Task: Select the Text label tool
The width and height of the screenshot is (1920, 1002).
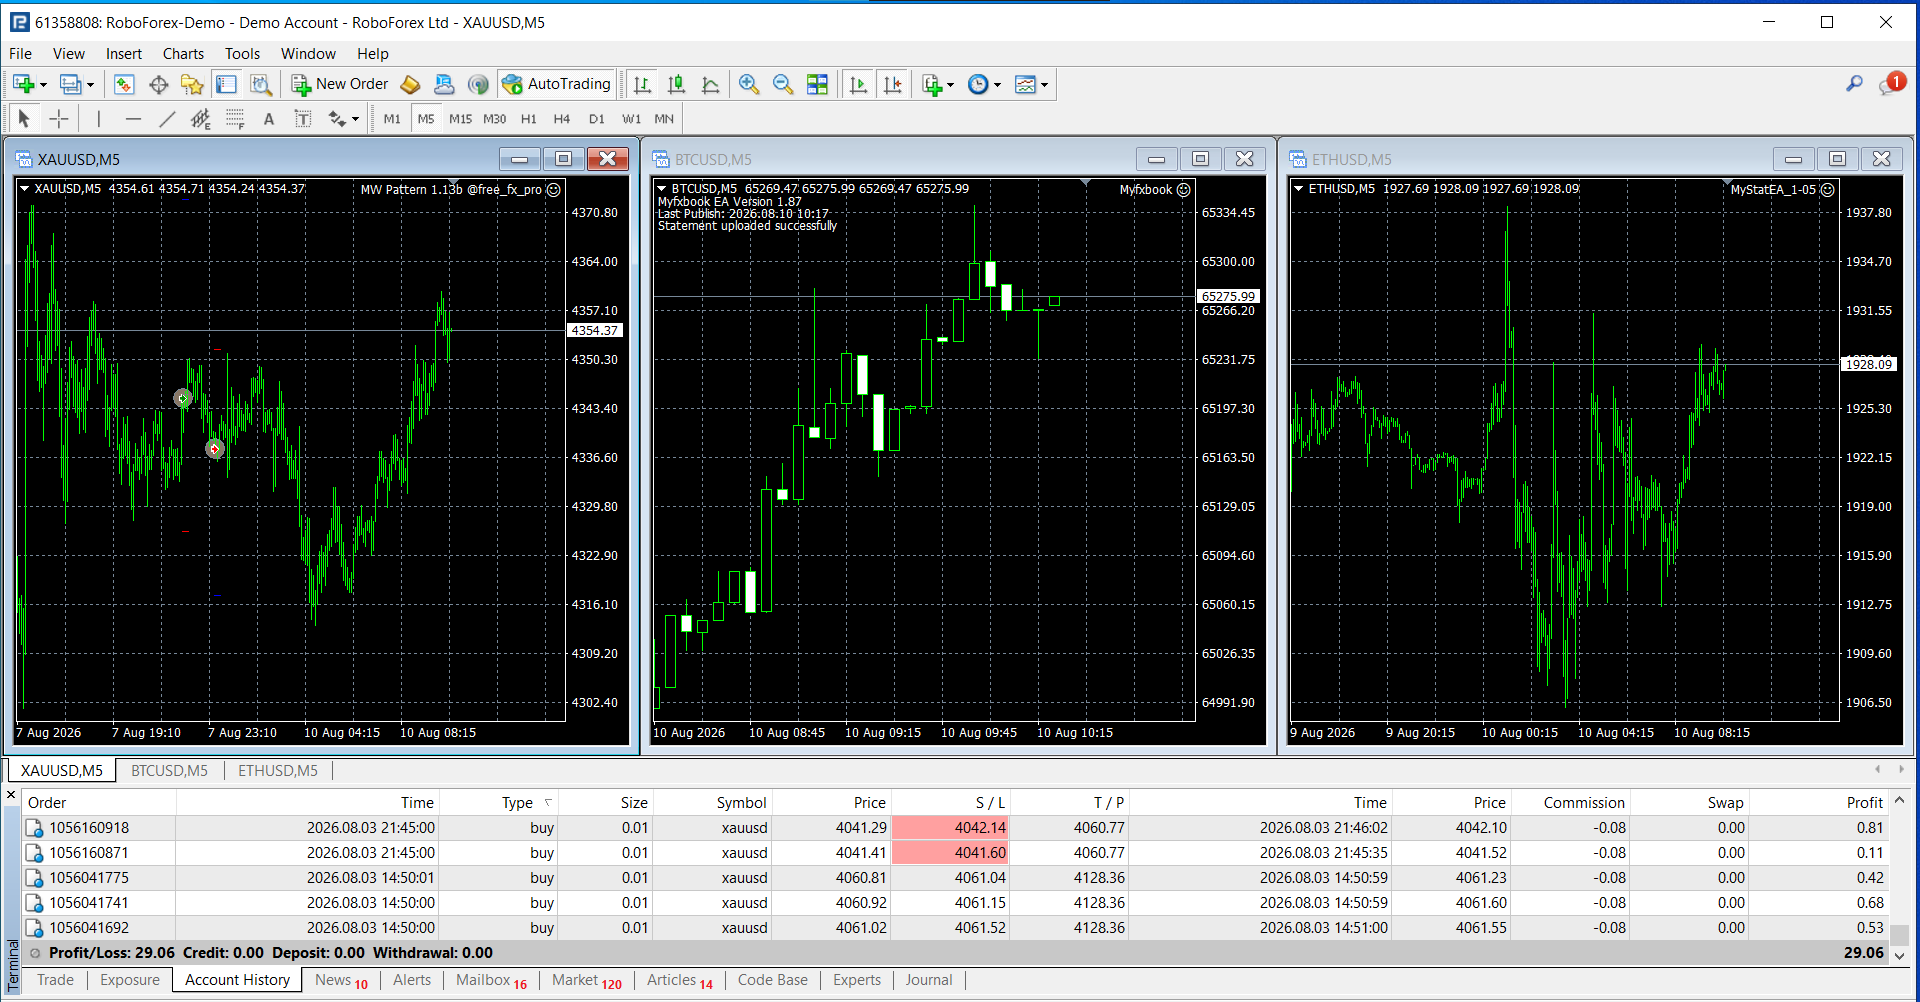Action: coord(268,119)
